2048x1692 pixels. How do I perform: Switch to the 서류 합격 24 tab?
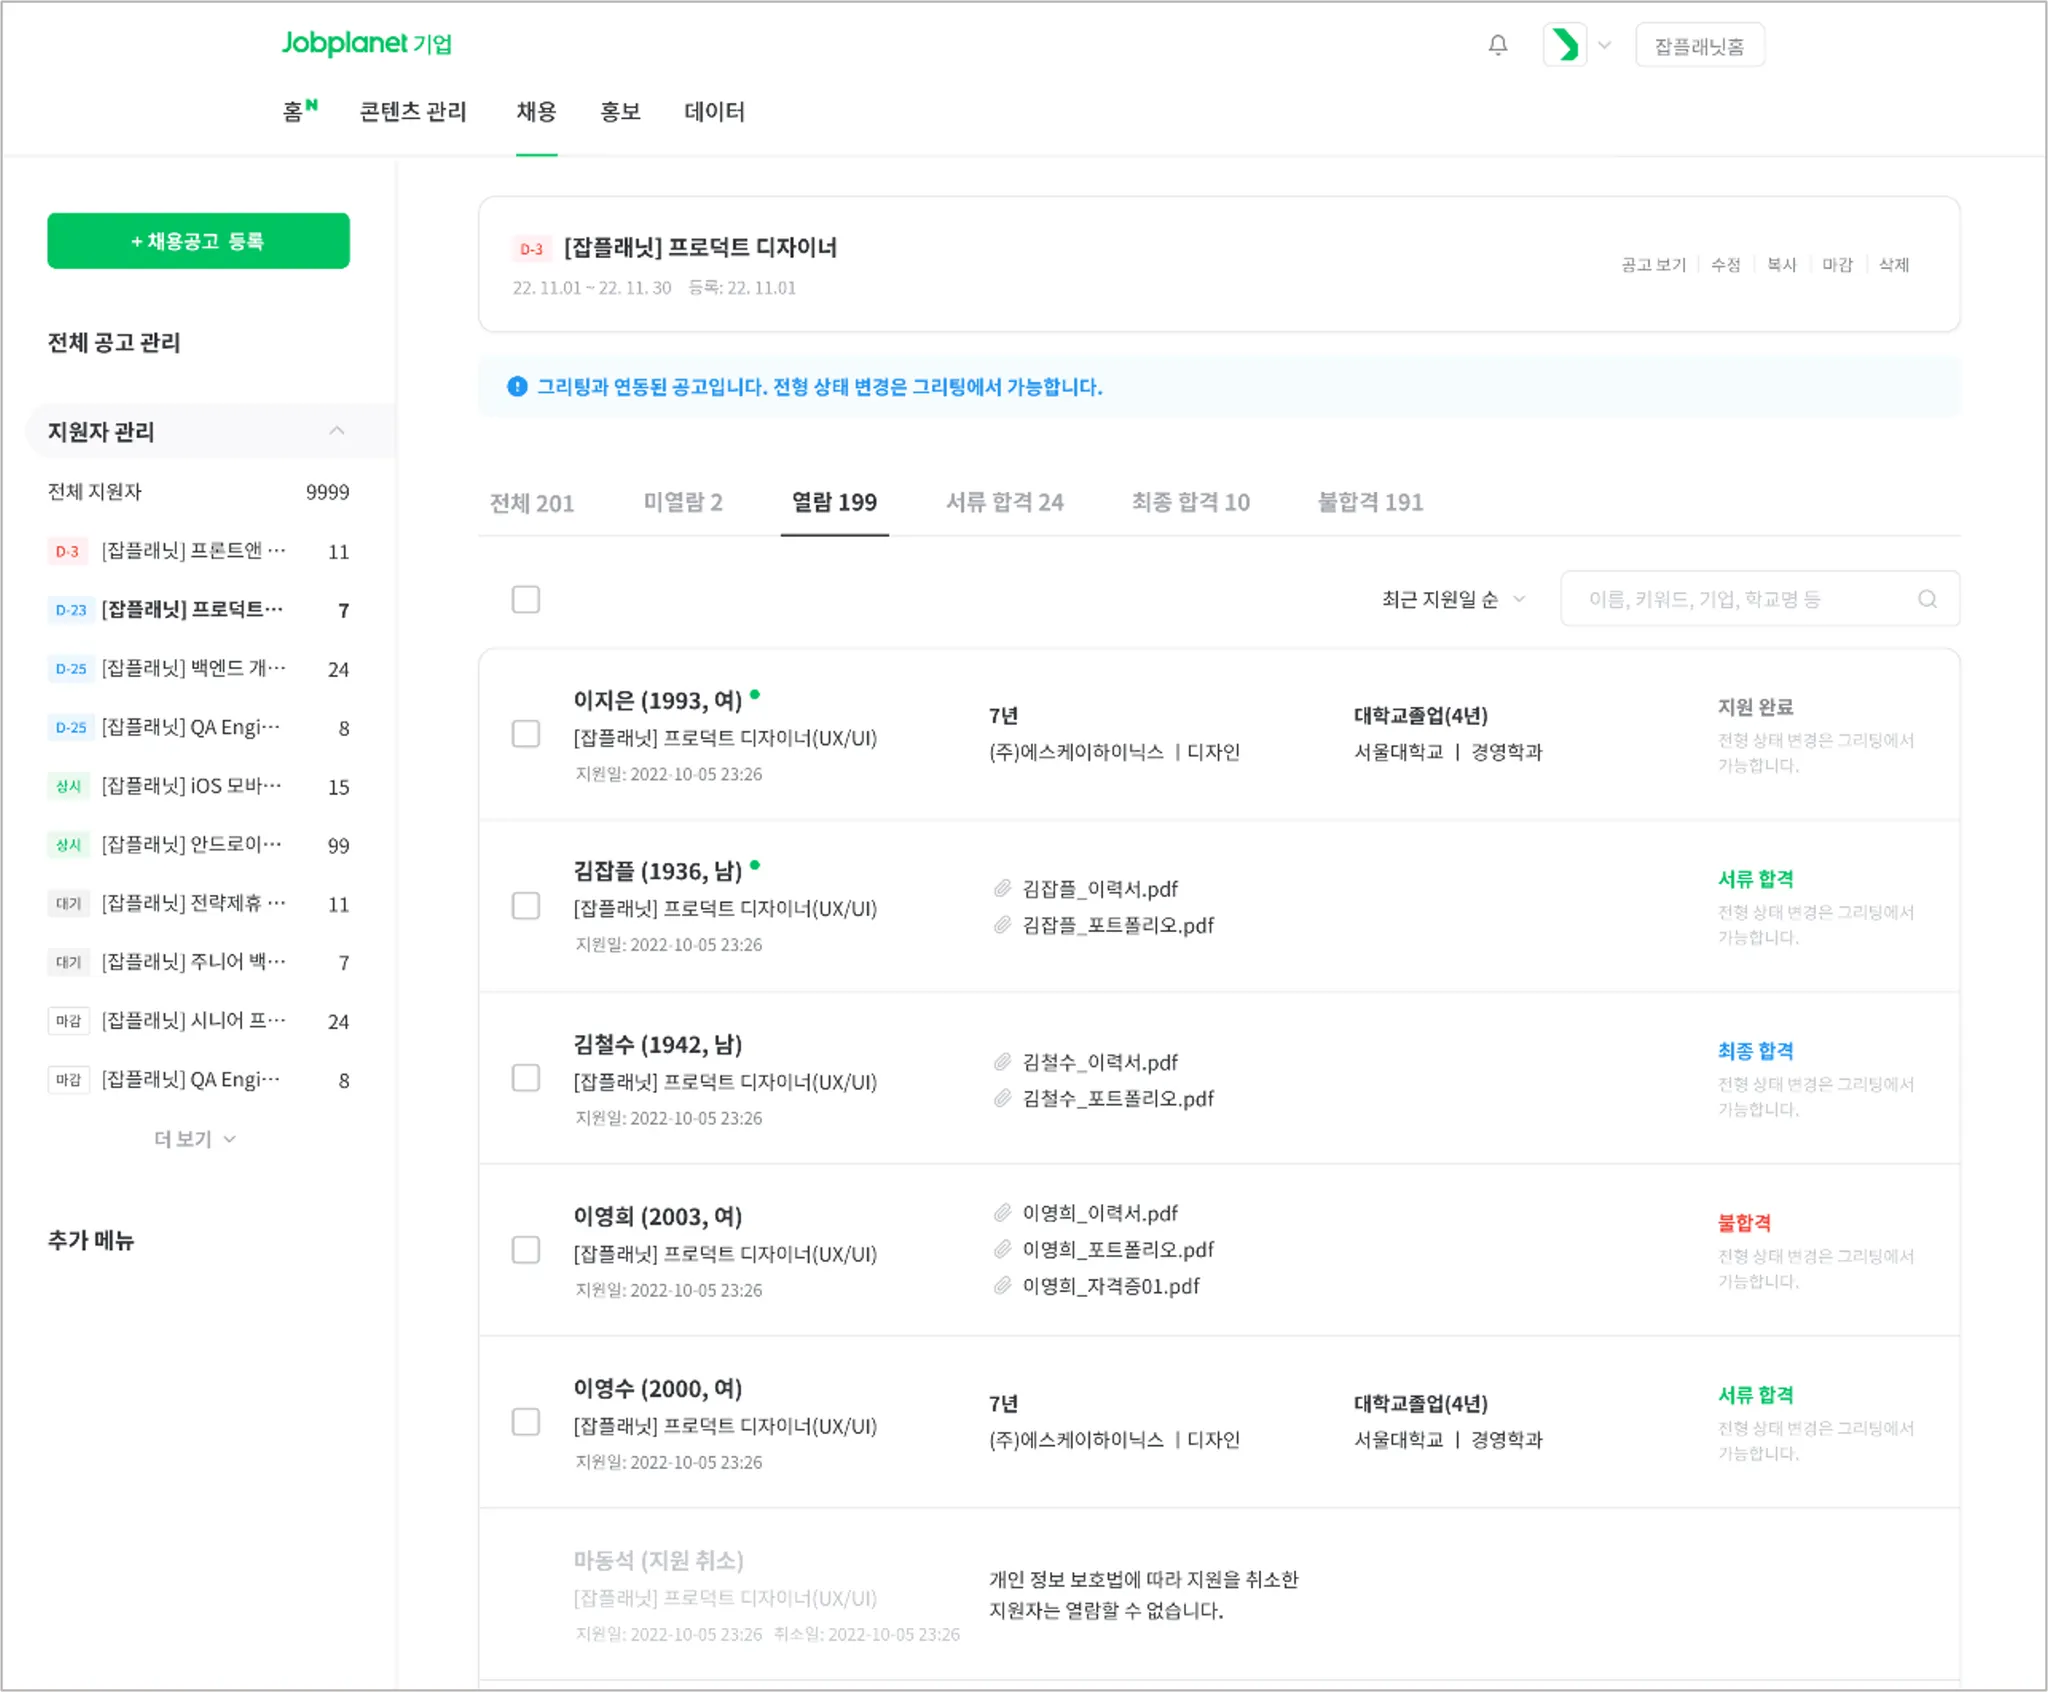tap(1004, 502)
